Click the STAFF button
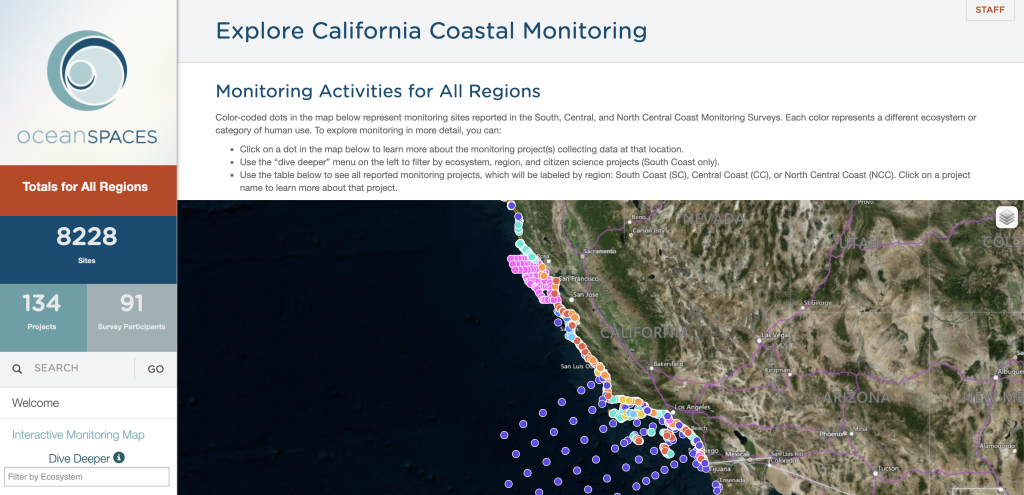Image resolution: width=1024 pixels, height=495 pixels. pos(989,9)
